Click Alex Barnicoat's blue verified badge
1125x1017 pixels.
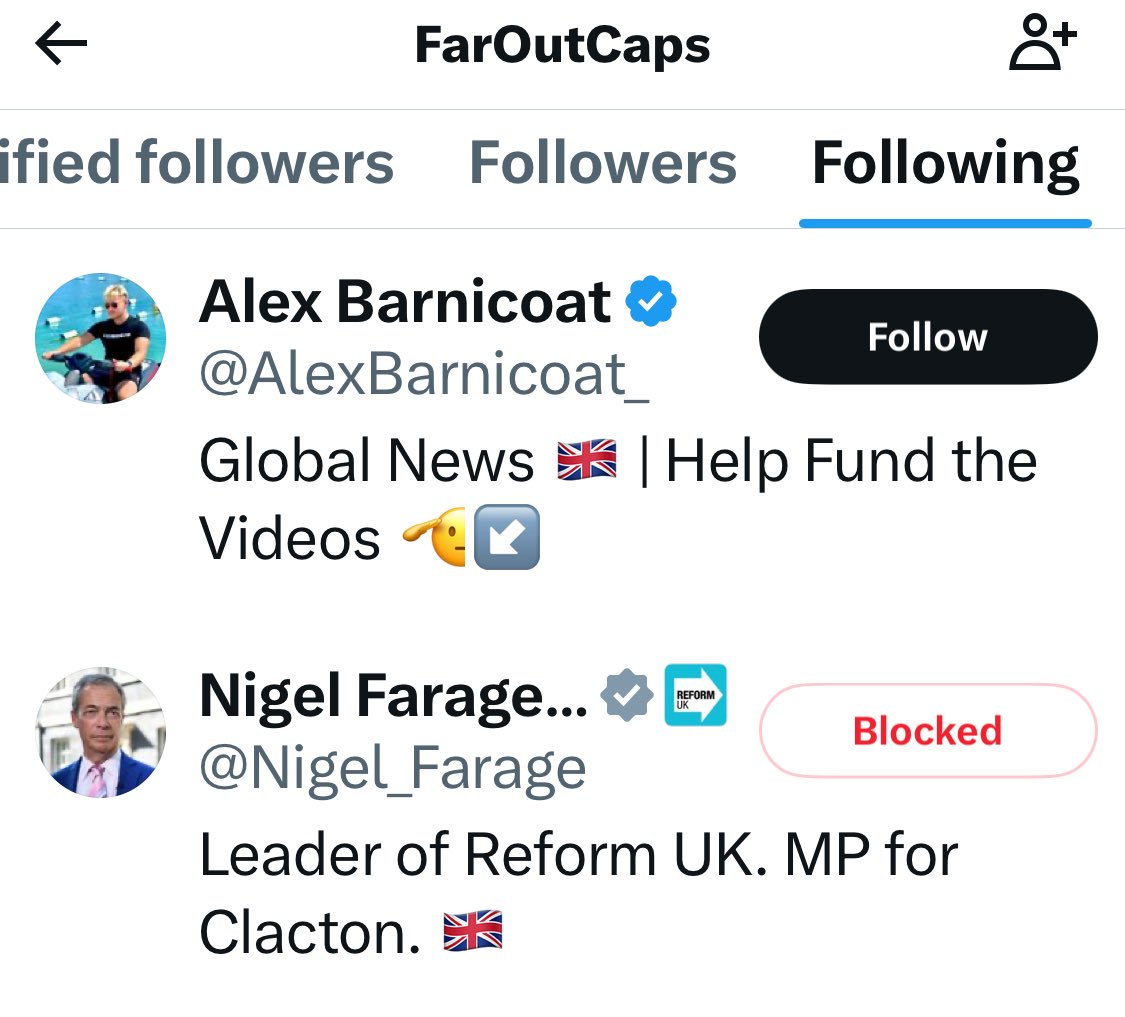pos(651,301)
